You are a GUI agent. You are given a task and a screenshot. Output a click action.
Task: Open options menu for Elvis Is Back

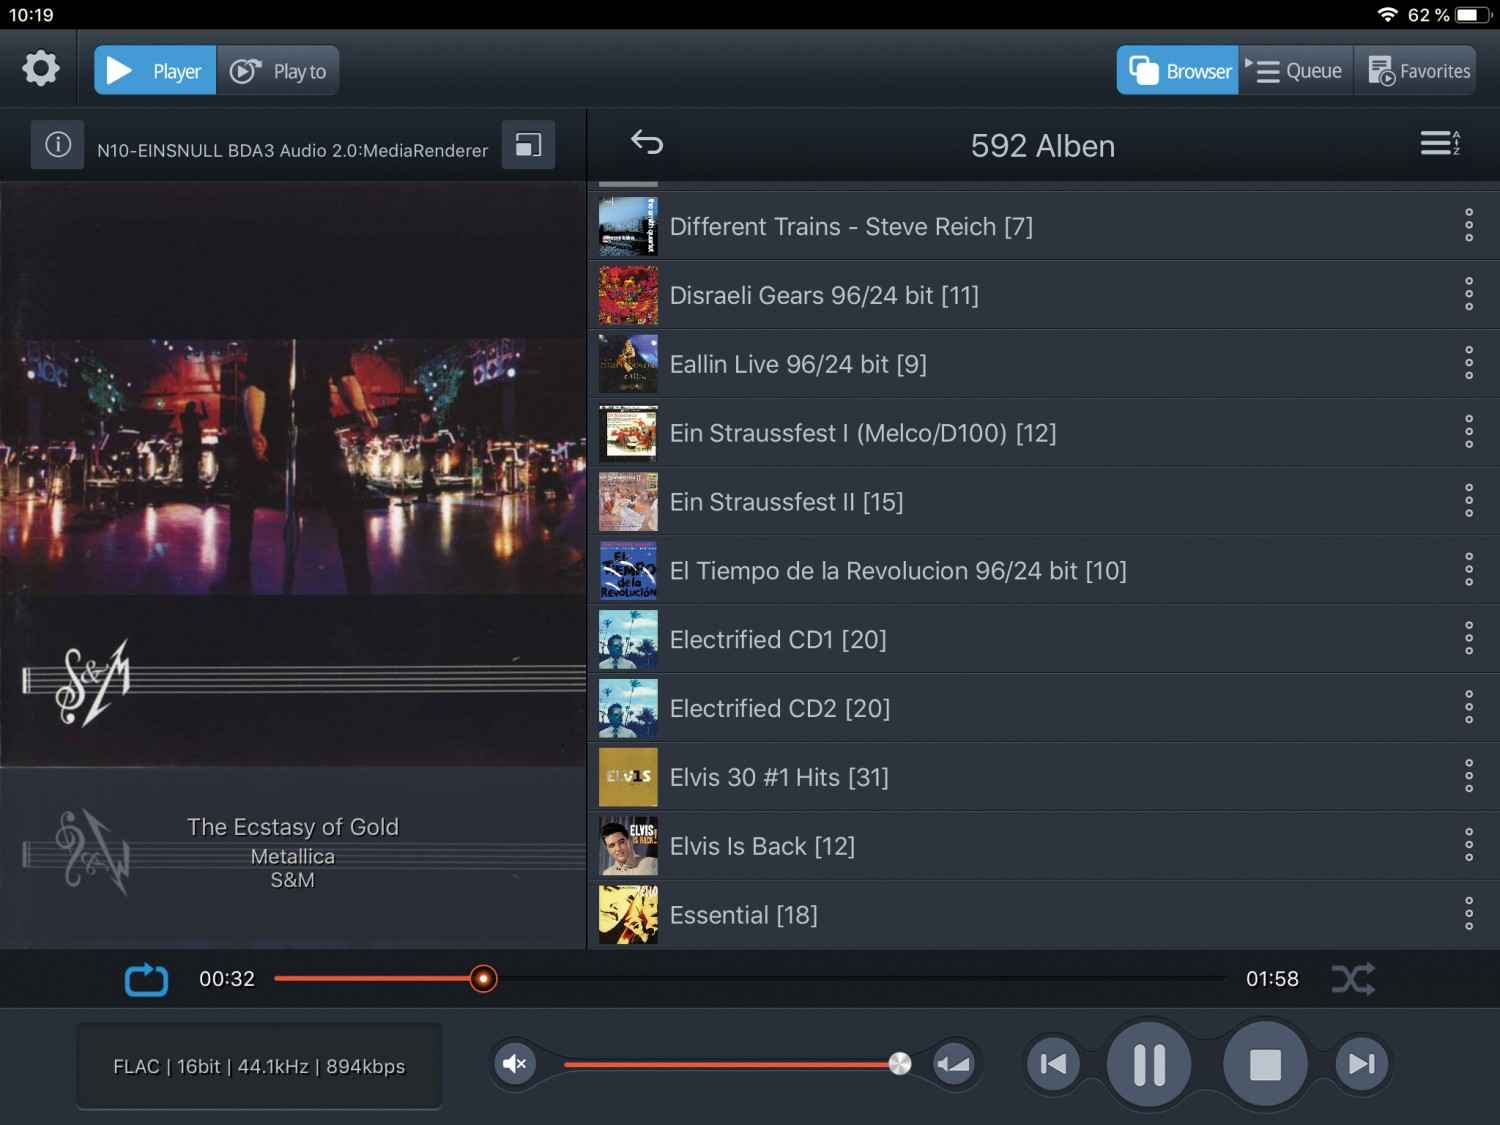click(1468, 846)
